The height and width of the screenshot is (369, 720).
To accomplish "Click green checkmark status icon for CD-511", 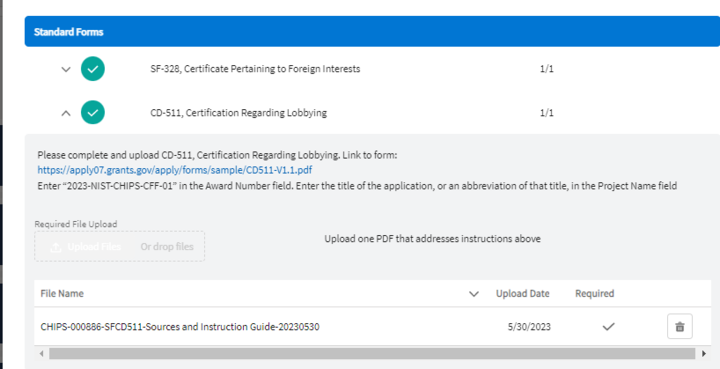I will pyautogui.click(x=93, y=112).
